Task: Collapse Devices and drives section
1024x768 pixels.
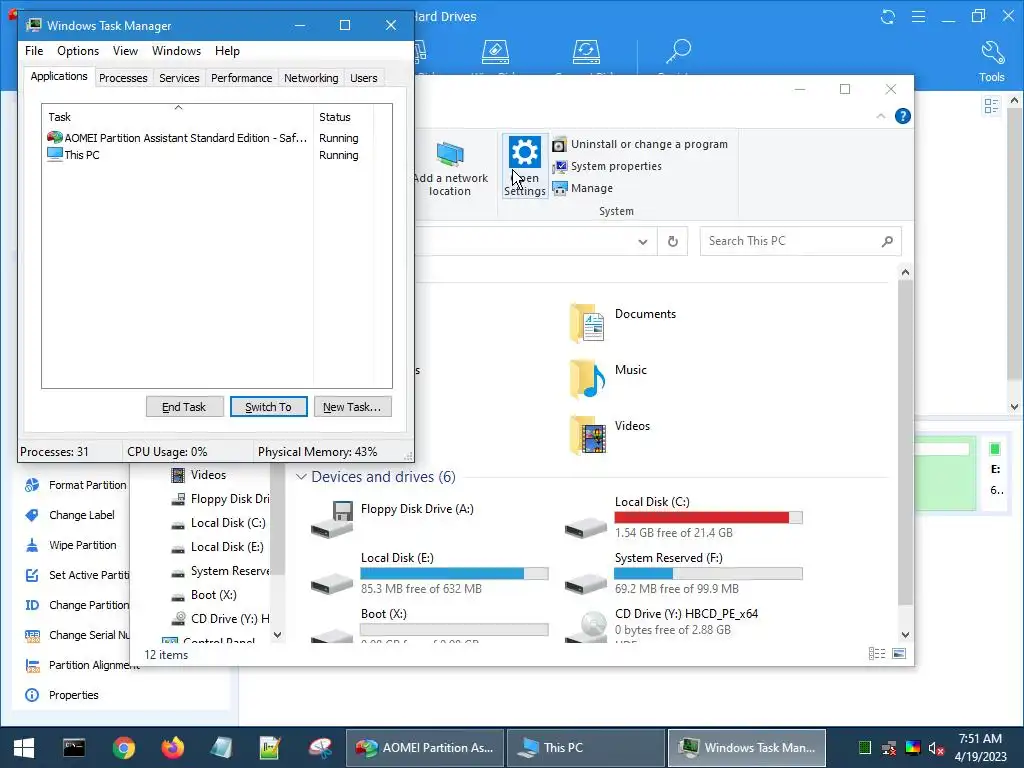Action: pos(301,477)
